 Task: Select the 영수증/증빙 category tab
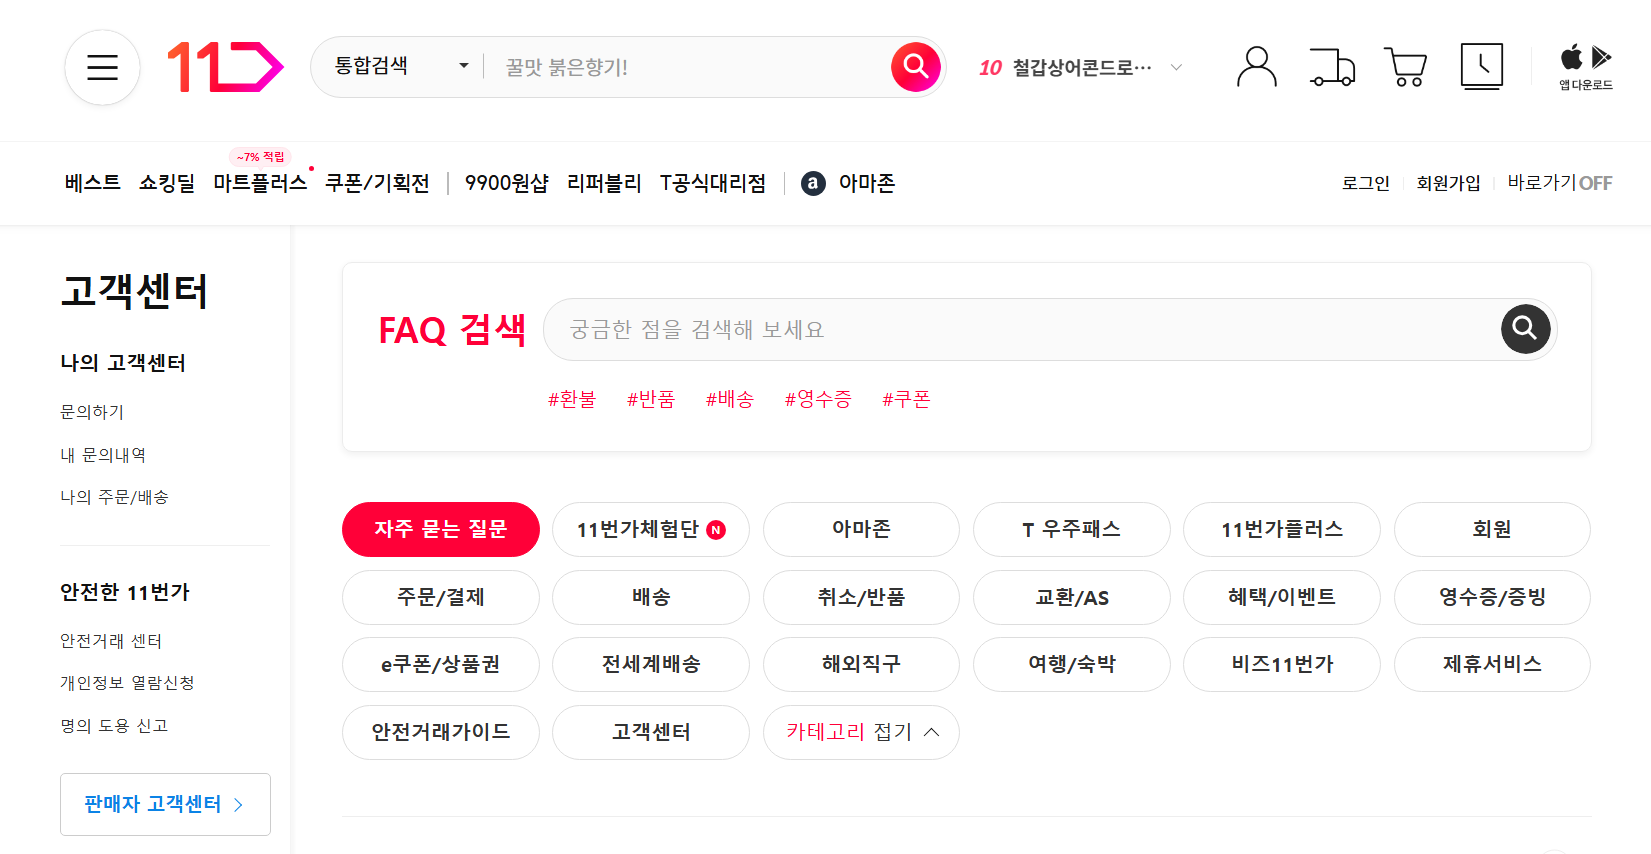tap(1492, 597)
